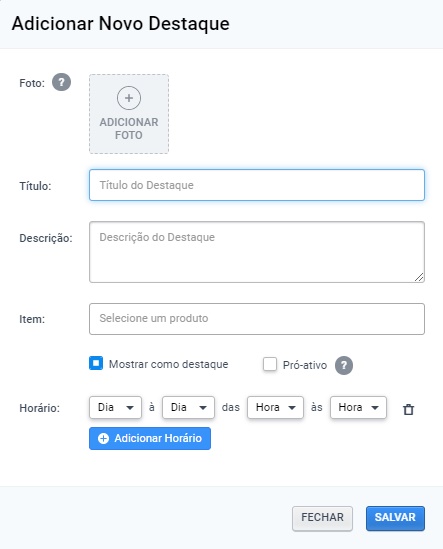This screenshot has width=443, height=549.
Task: Click the ADICIONAR FOTO upload area
Action: pyautogui.click(x=129, y=114)
